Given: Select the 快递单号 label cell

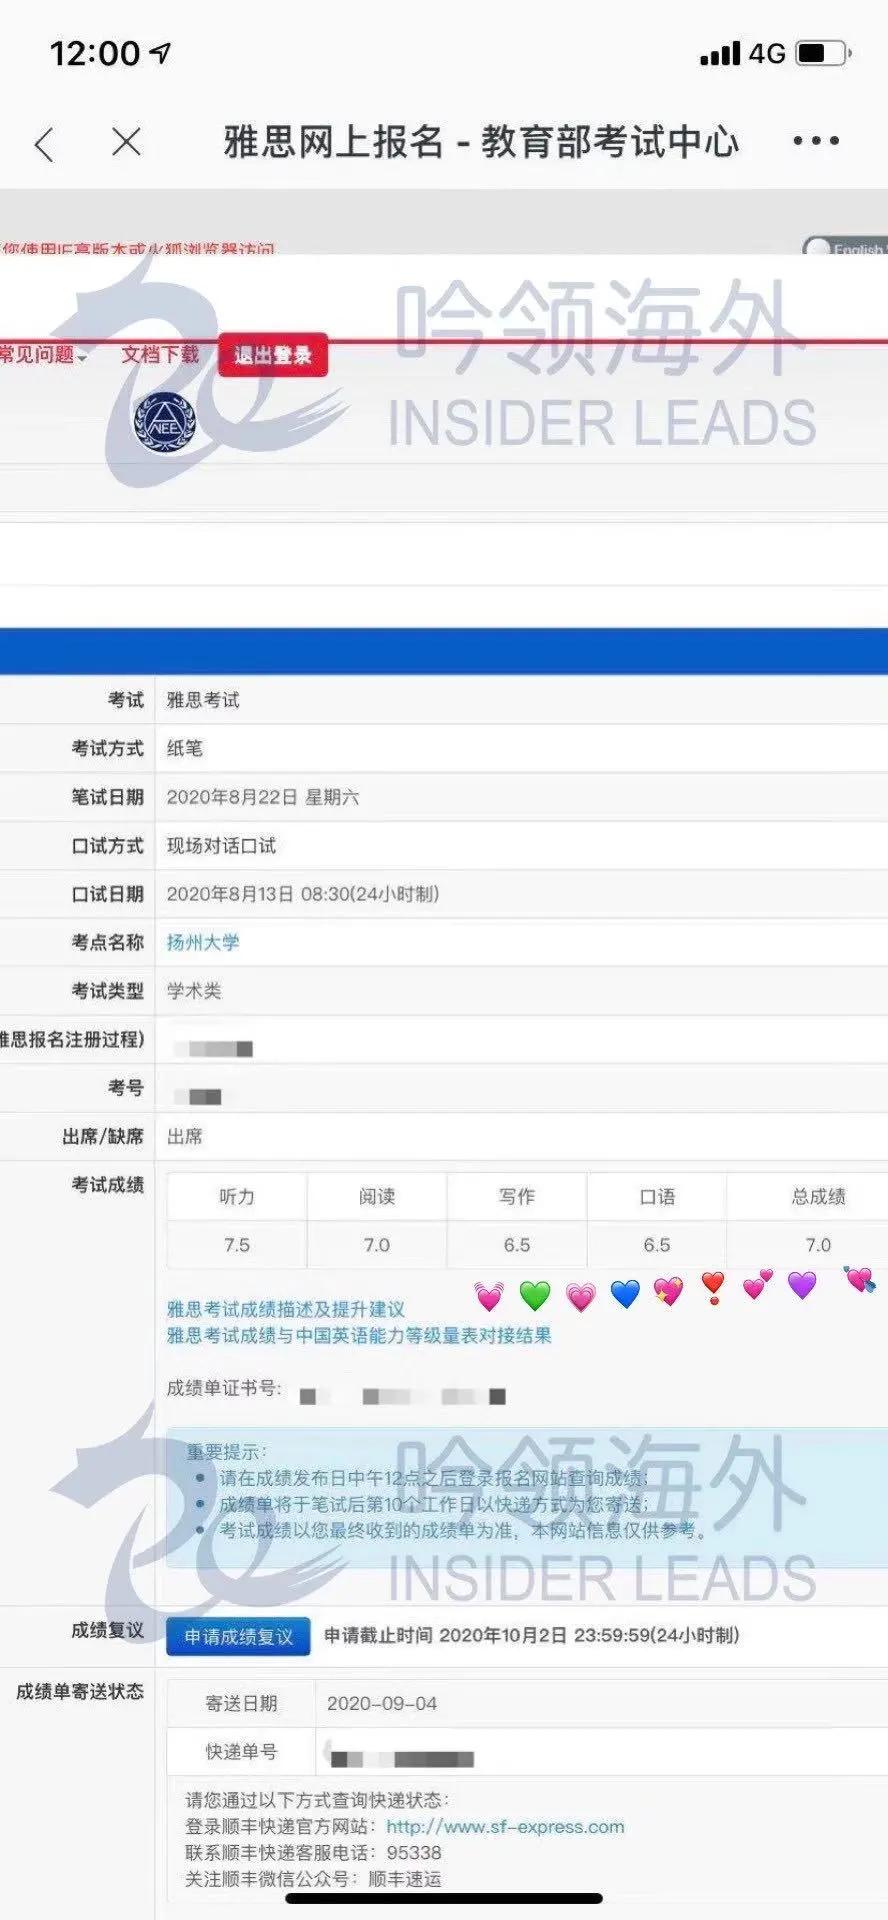Looking at the screenshot, I should tap(241, 1751).
